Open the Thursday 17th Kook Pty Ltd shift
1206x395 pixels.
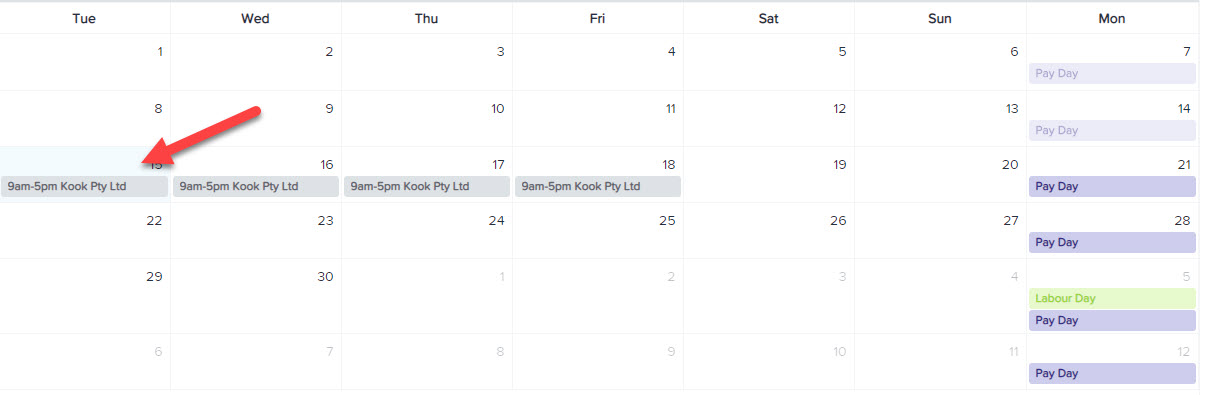(426, 186)
